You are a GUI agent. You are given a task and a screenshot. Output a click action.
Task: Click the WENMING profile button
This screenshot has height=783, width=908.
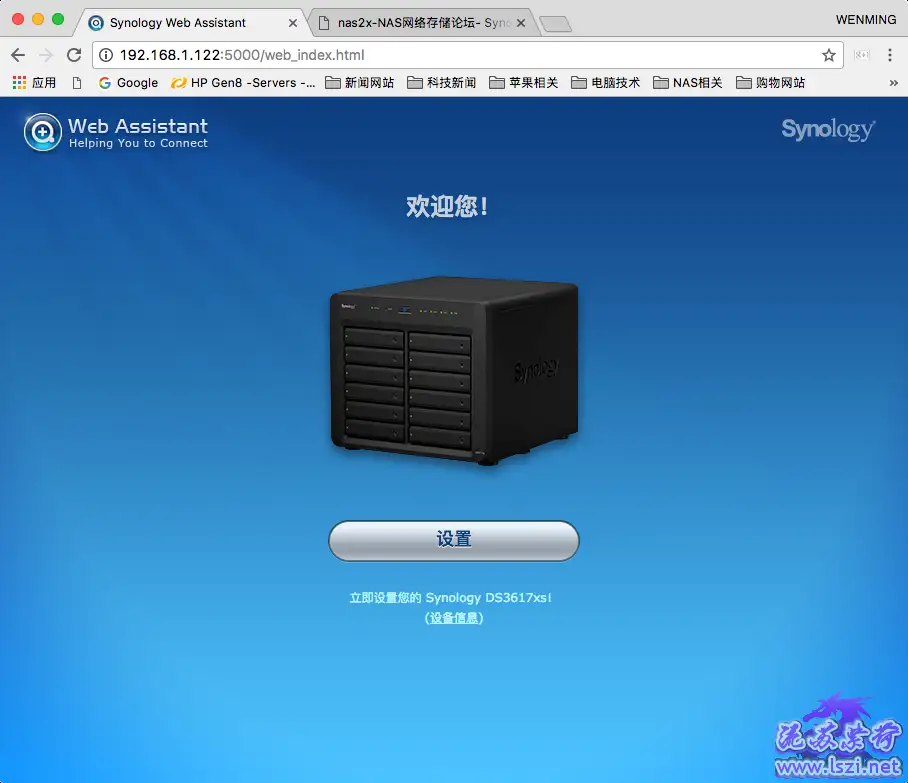[866, 20]
